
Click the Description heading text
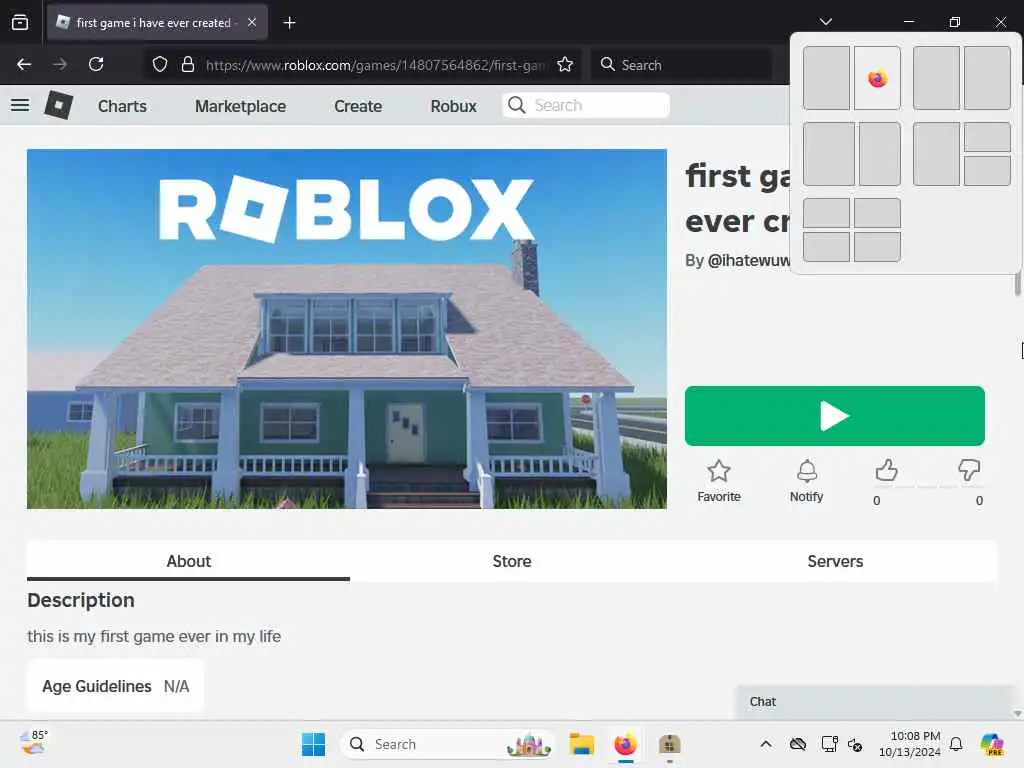81,600
